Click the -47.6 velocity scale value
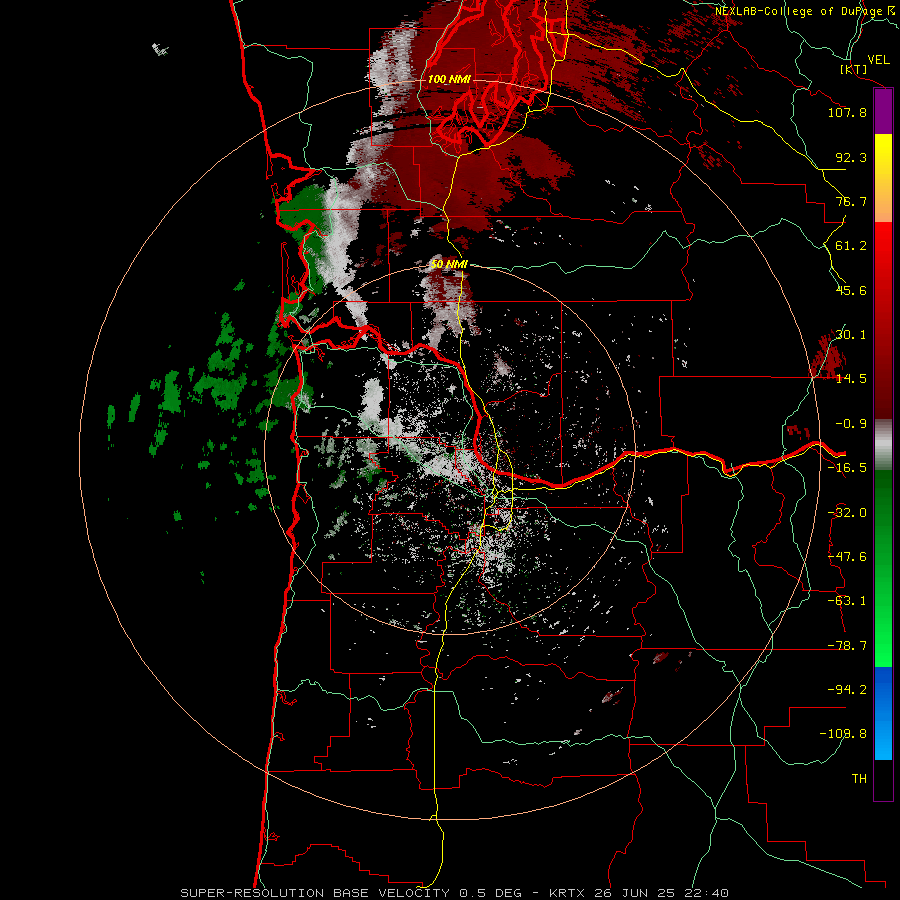 pos(847,557)
